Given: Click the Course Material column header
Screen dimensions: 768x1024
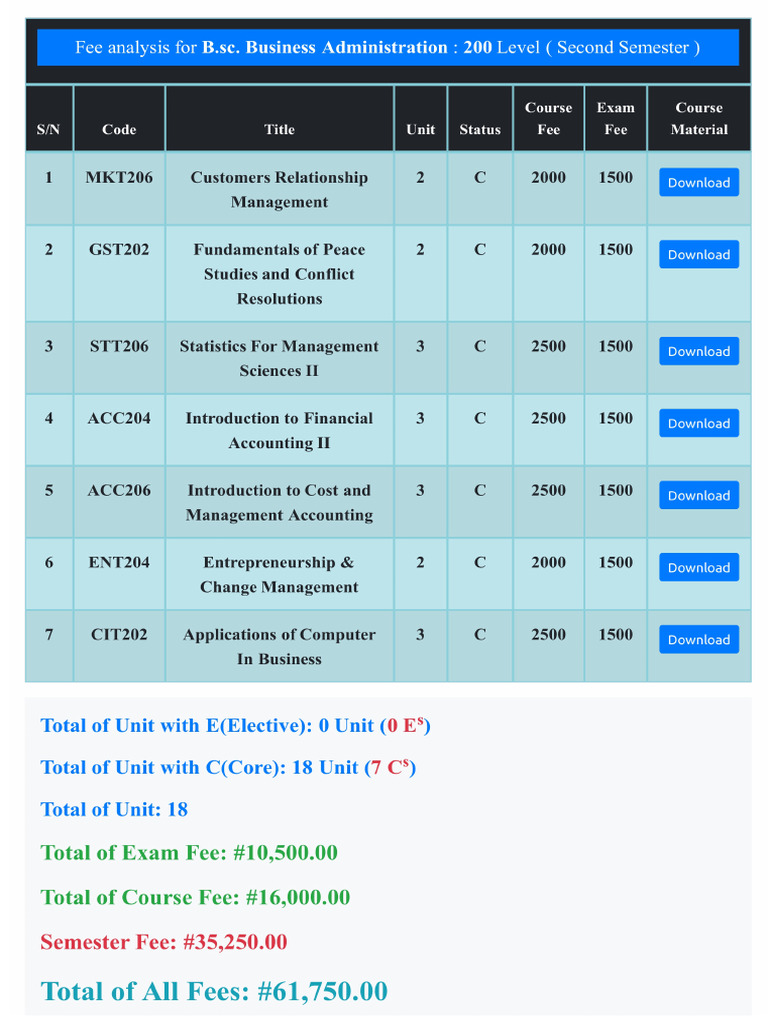Looking at the screenshot, I should point(699,118).
